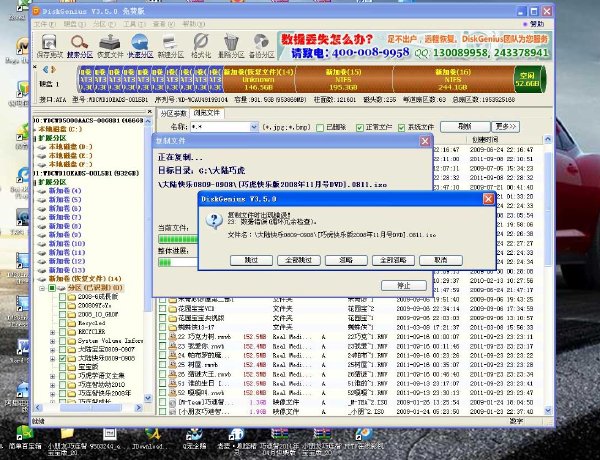The height and width of the screenshot is (460, 600).
Task: Click the tree panel horizontal scrollbar
Action: pyautogui.click(x=88, y=408)
